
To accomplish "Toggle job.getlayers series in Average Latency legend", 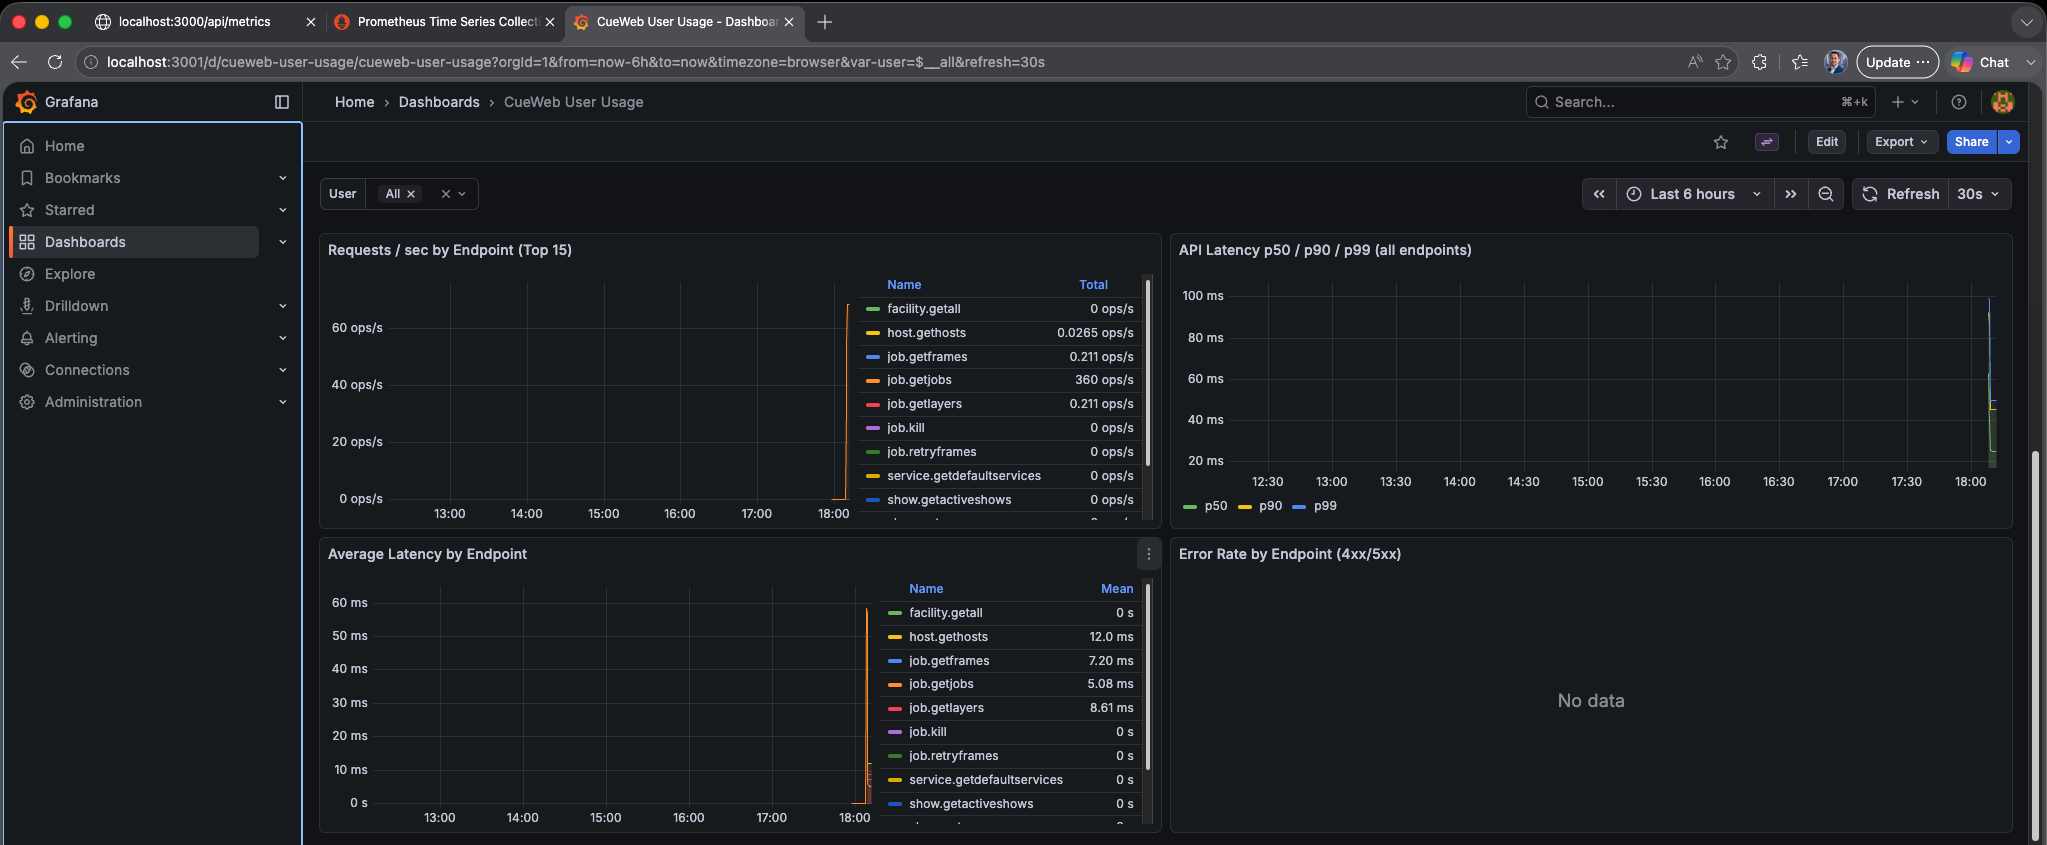I will (x=946, y=708).
